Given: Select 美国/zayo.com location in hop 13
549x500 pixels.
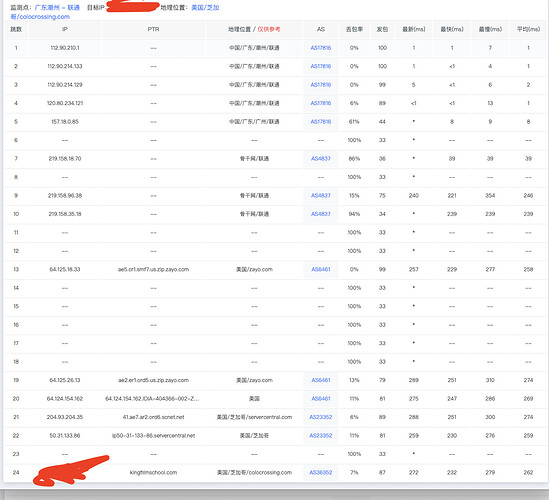Looking at the screenshot, I should pyautogui.click(x=254, y=269).
